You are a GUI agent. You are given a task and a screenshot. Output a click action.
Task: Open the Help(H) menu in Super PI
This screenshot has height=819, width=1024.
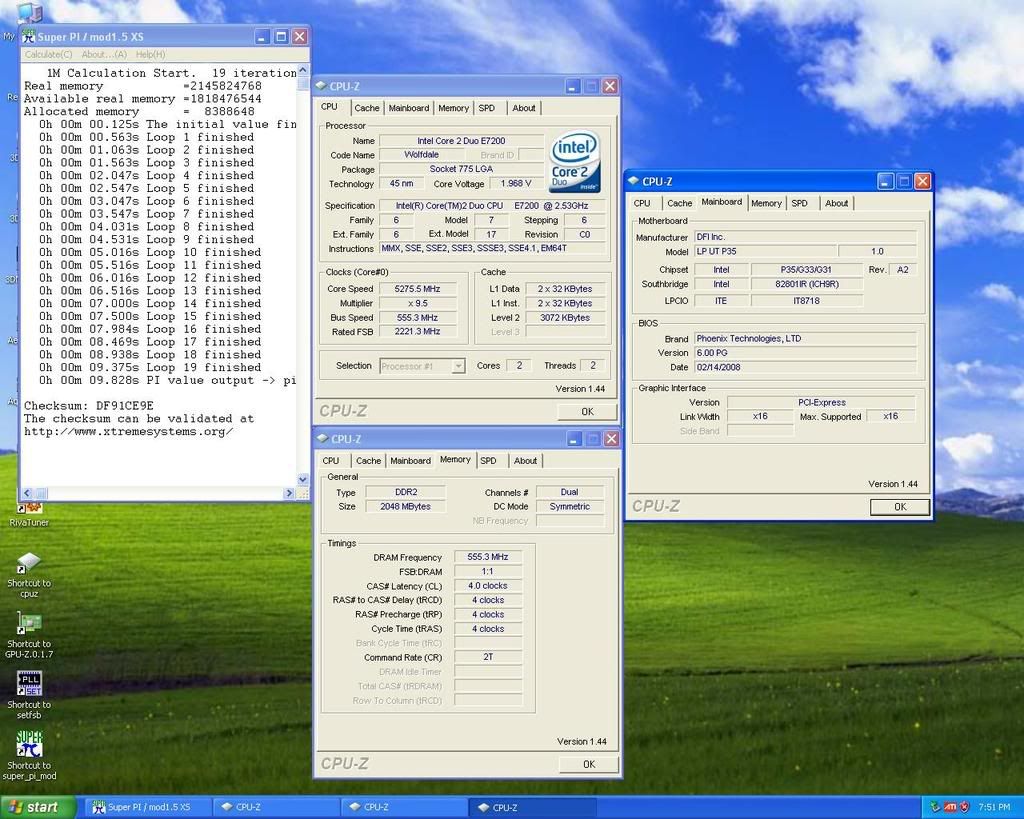click(150, 54)
